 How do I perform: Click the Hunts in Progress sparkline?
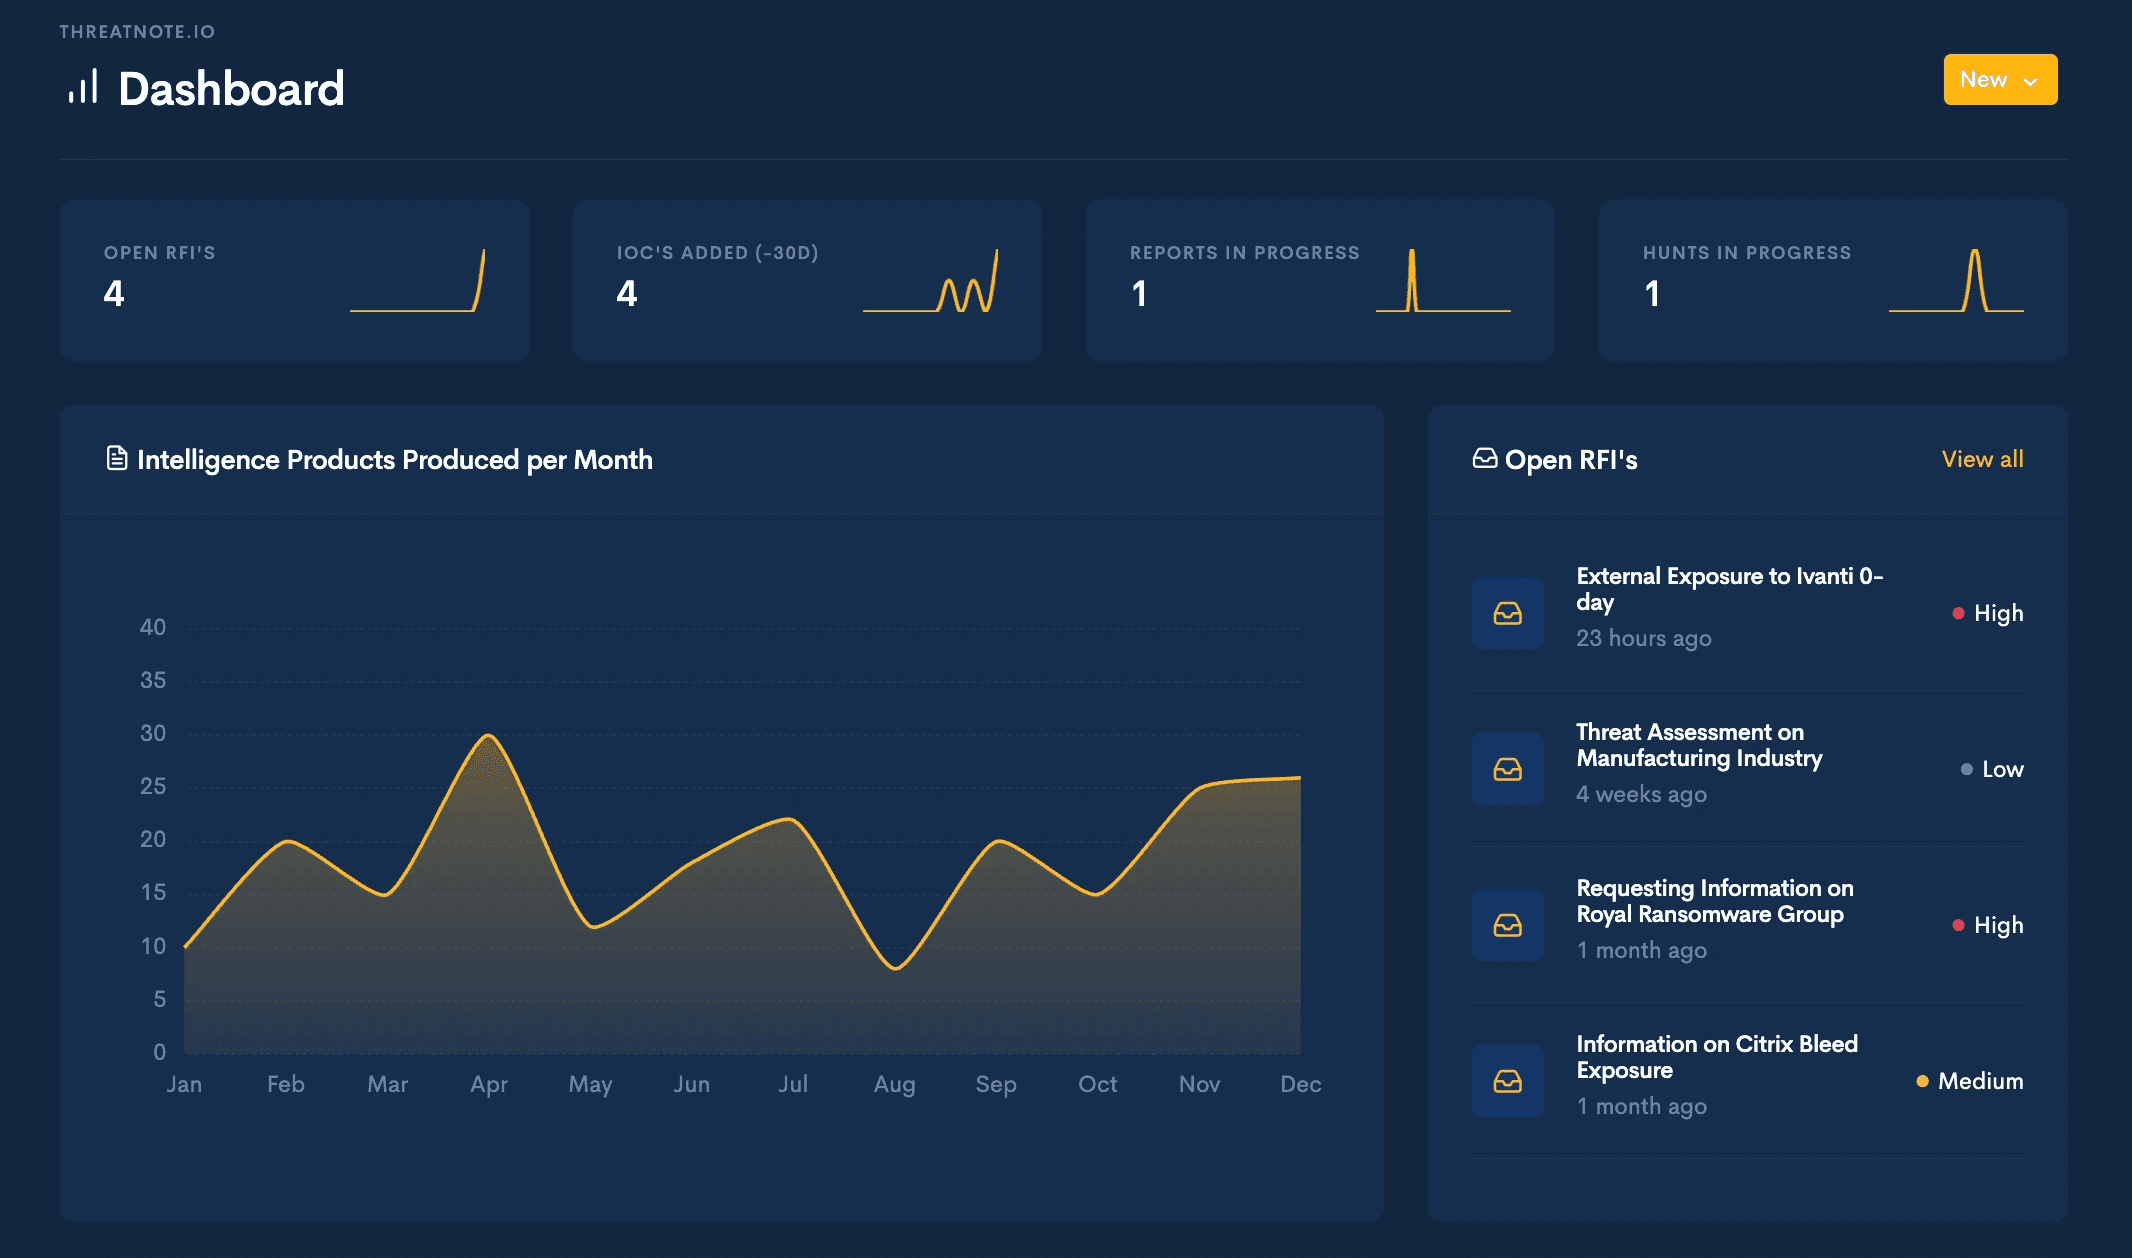tap(1956, 281)
